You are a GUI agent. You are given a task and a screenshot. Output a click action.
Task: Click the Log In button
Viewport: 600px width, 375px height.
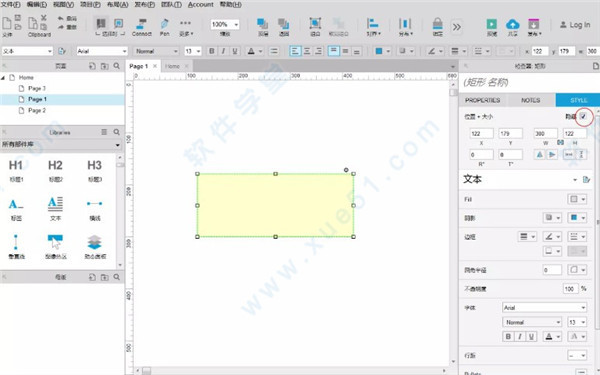click(575, 25)
